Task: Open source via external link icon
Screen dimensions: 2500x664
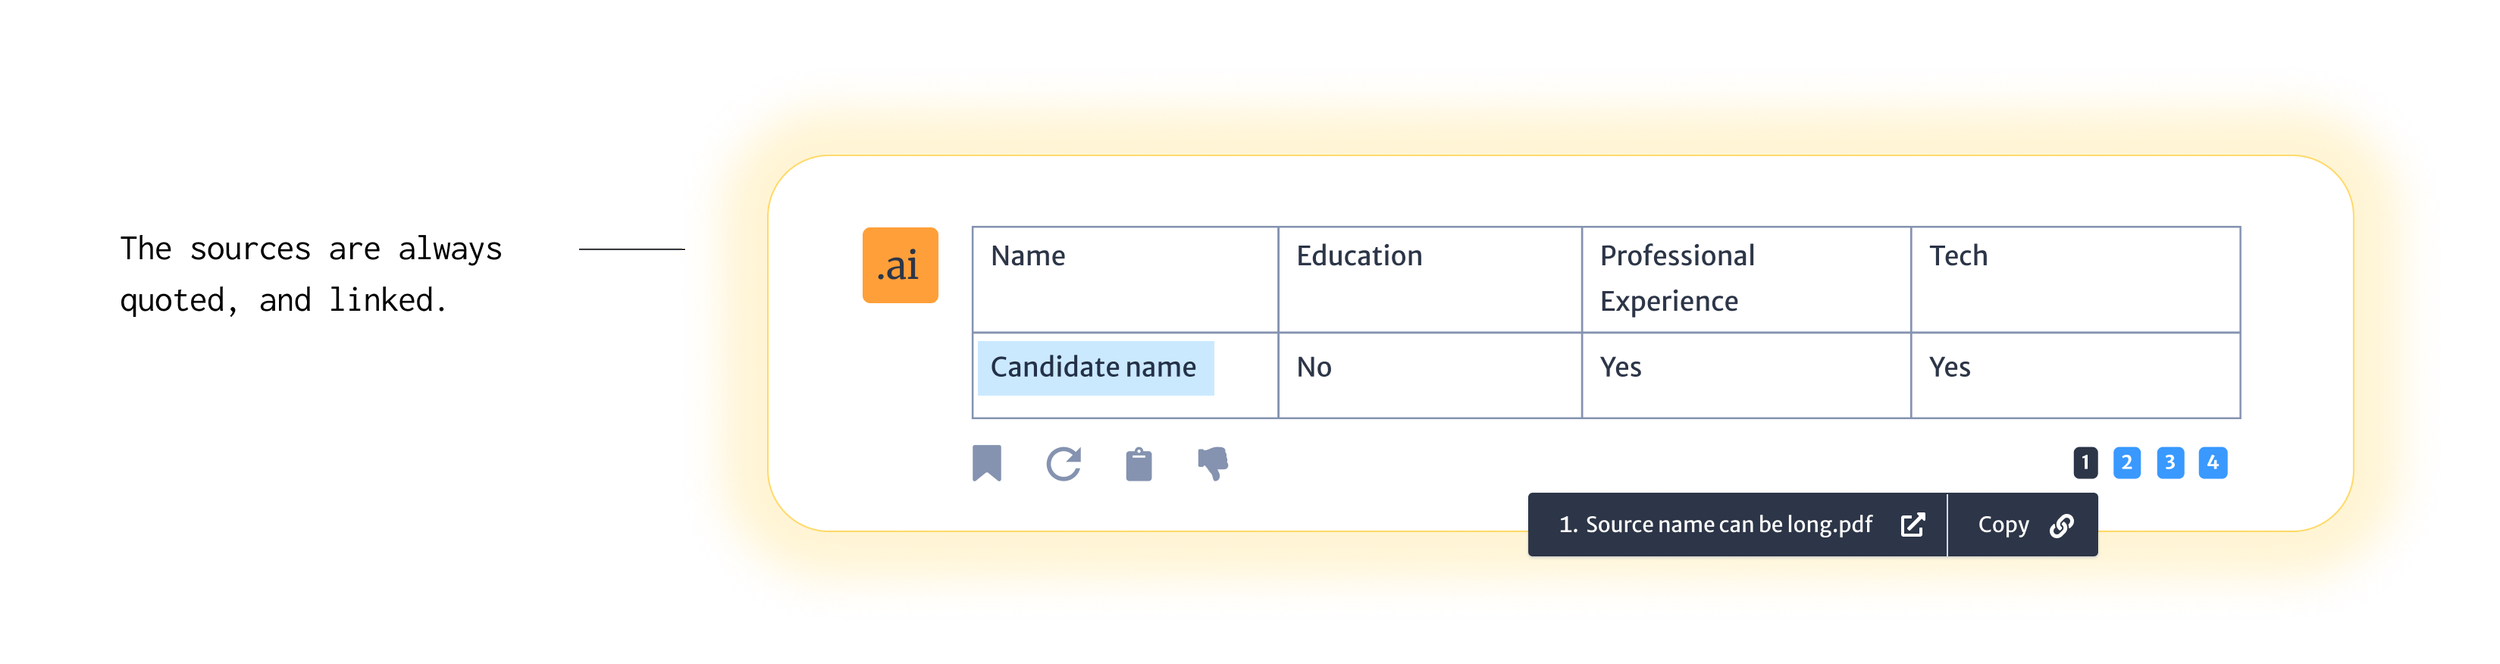Action: [x=1912, y=525]
